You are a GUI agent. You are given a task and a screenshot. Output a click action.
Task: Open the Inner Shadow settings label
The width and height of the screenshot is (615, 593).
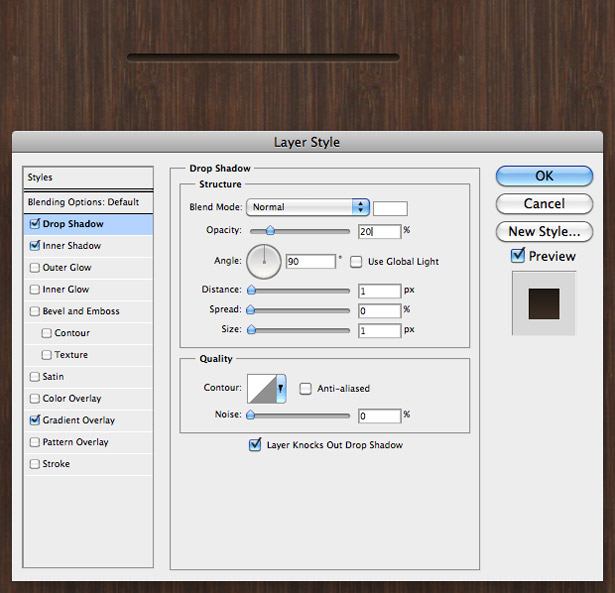click(72, 246)
